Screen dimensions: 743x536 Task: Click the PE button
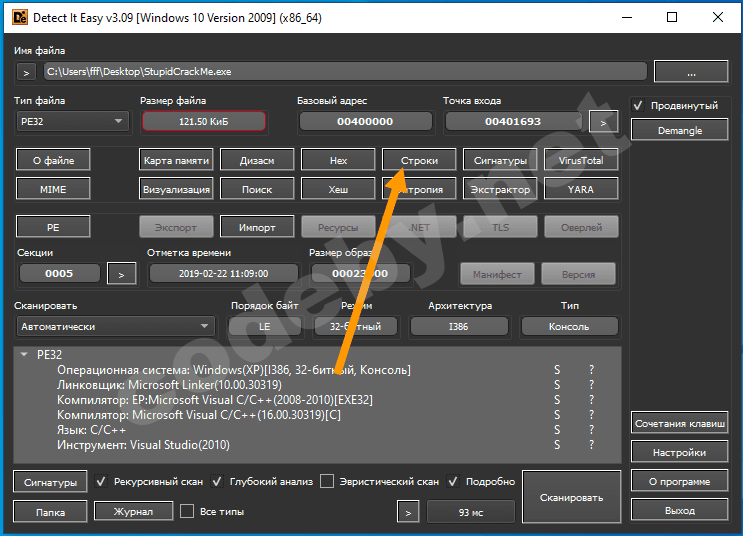coord(53,227)
